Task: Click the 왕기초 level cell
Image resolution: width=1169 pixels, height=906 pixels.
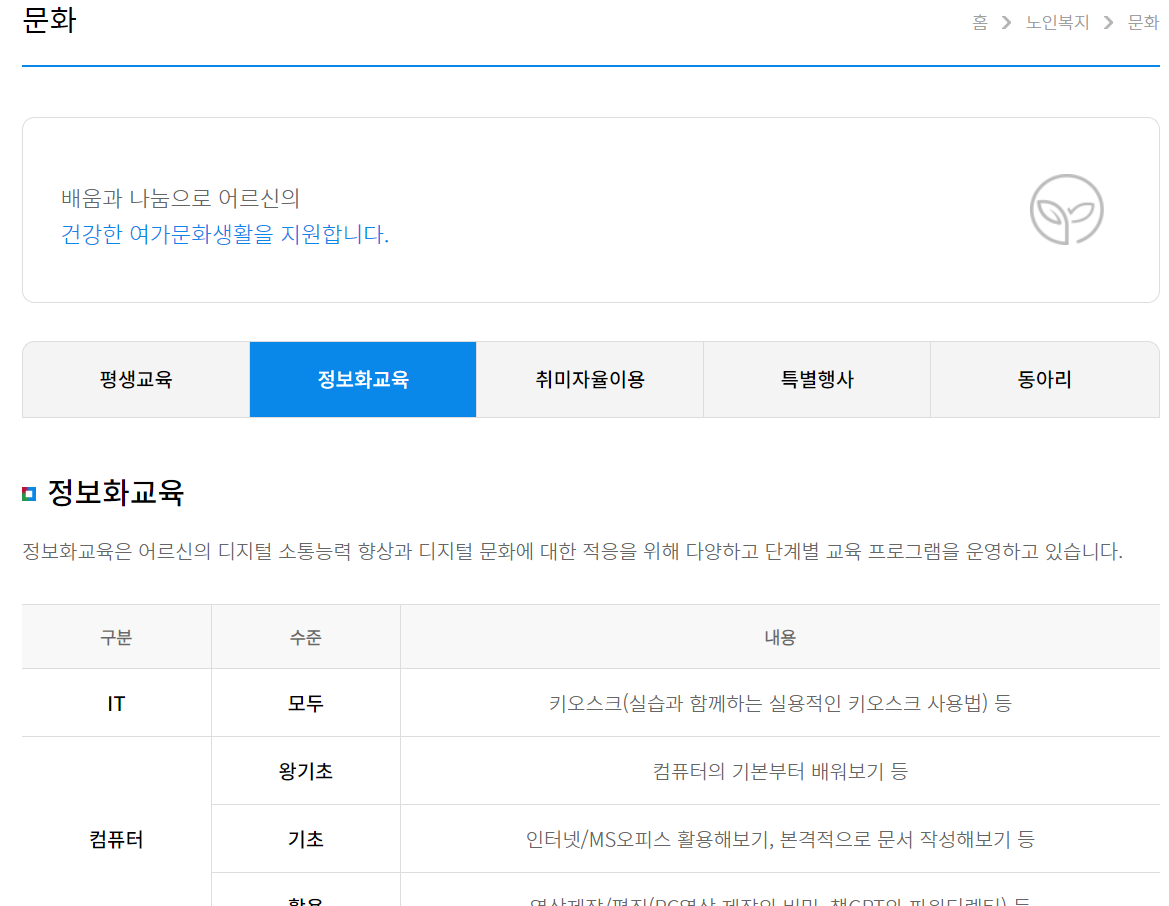Action: [305, 771]
